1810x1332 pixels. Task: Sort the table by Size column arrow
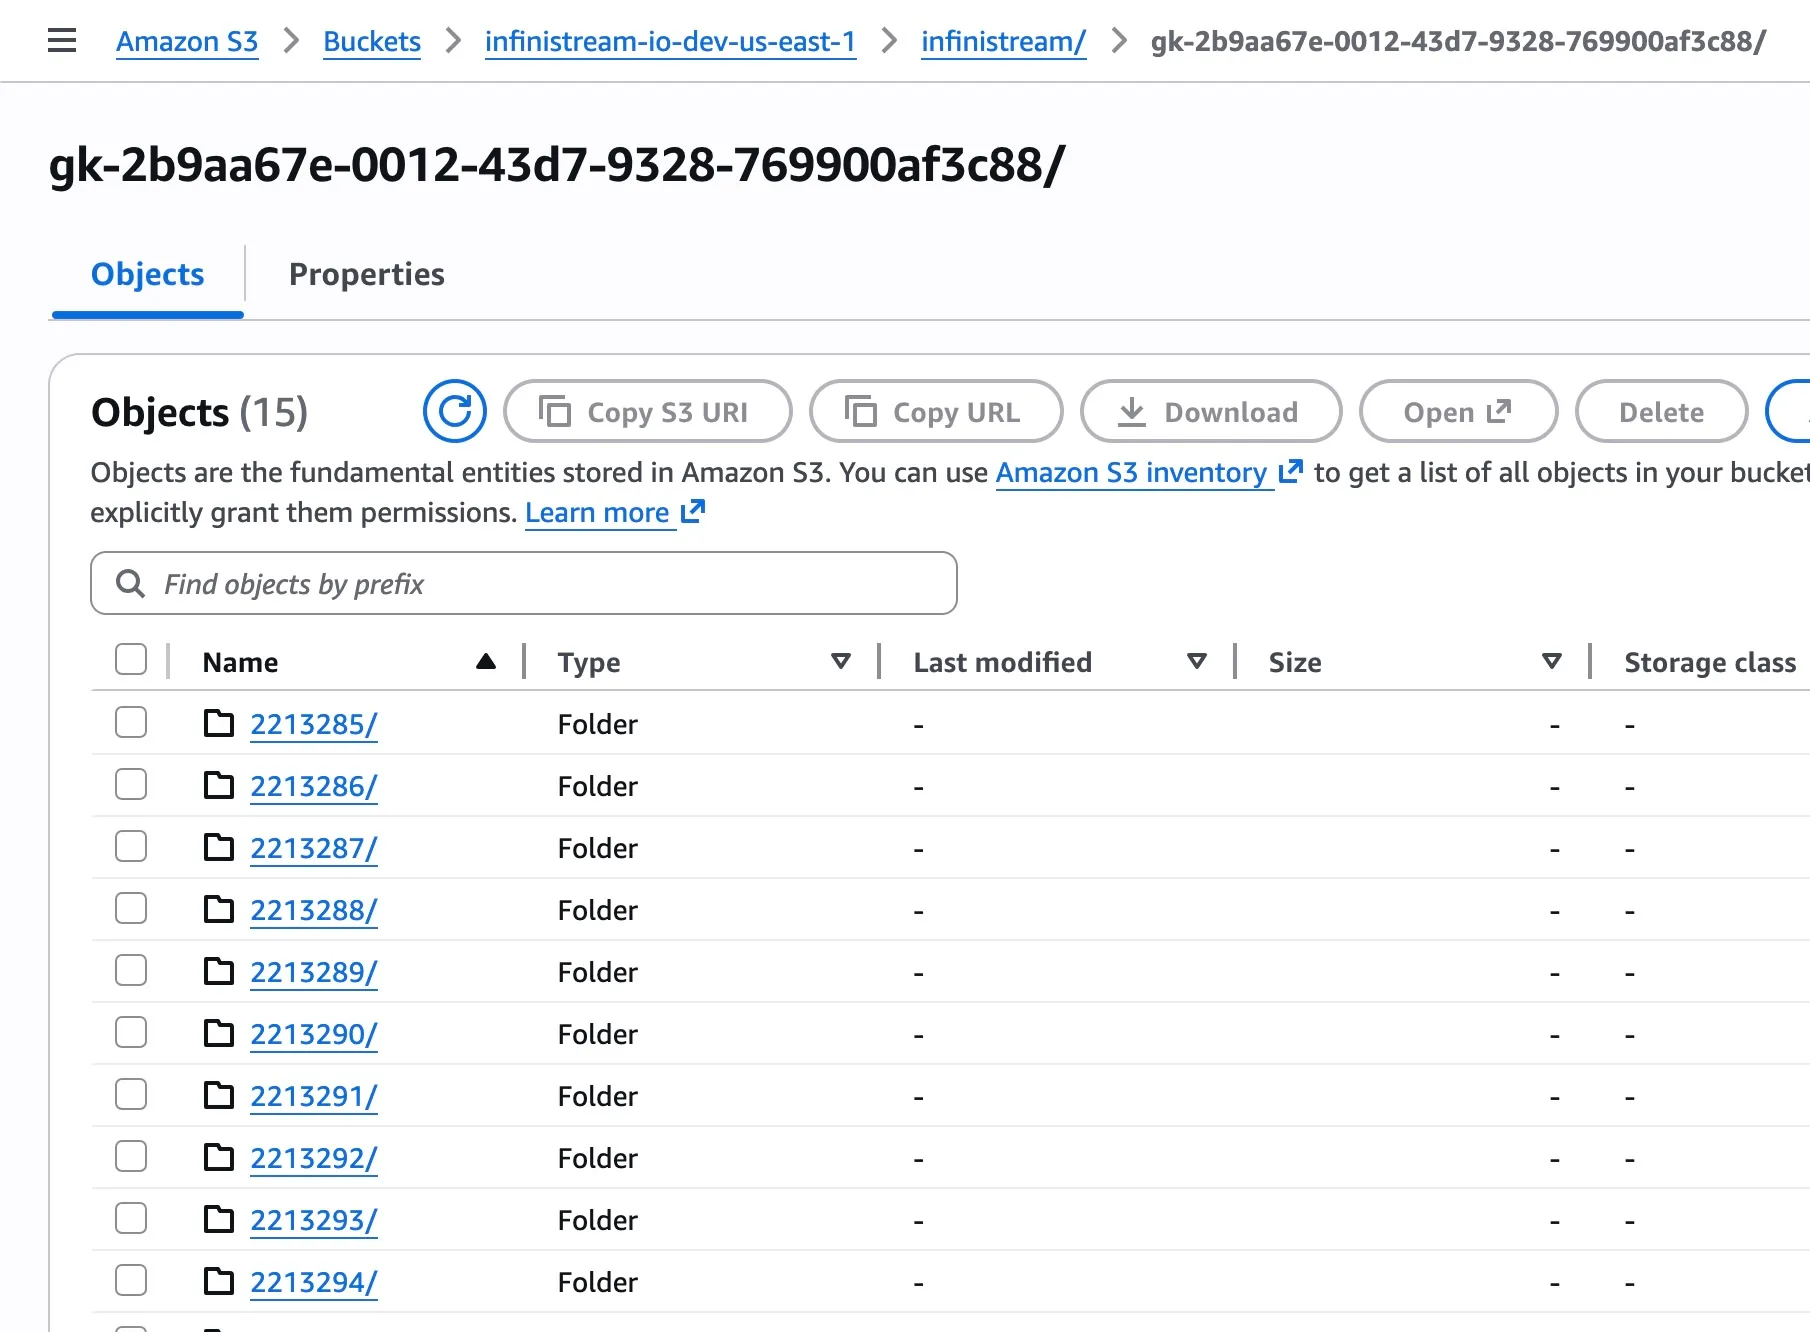[1552, 661]
